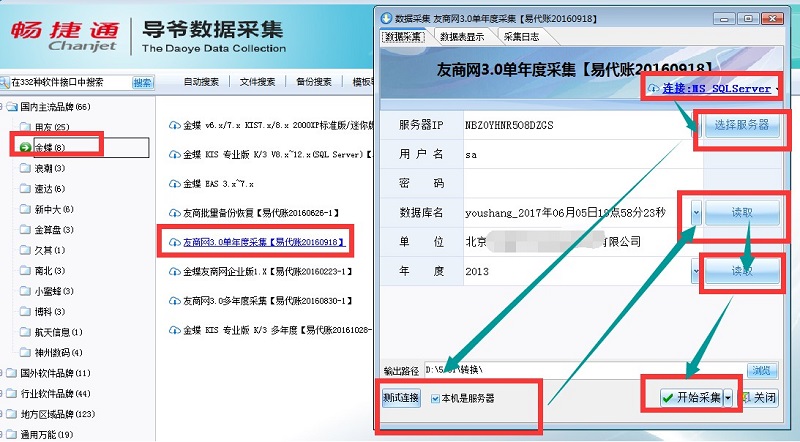Screen dimensions: 800x442
Task: Open 友商批量备份恢复【易代账20160626-1】 entry
Action: 261,213
